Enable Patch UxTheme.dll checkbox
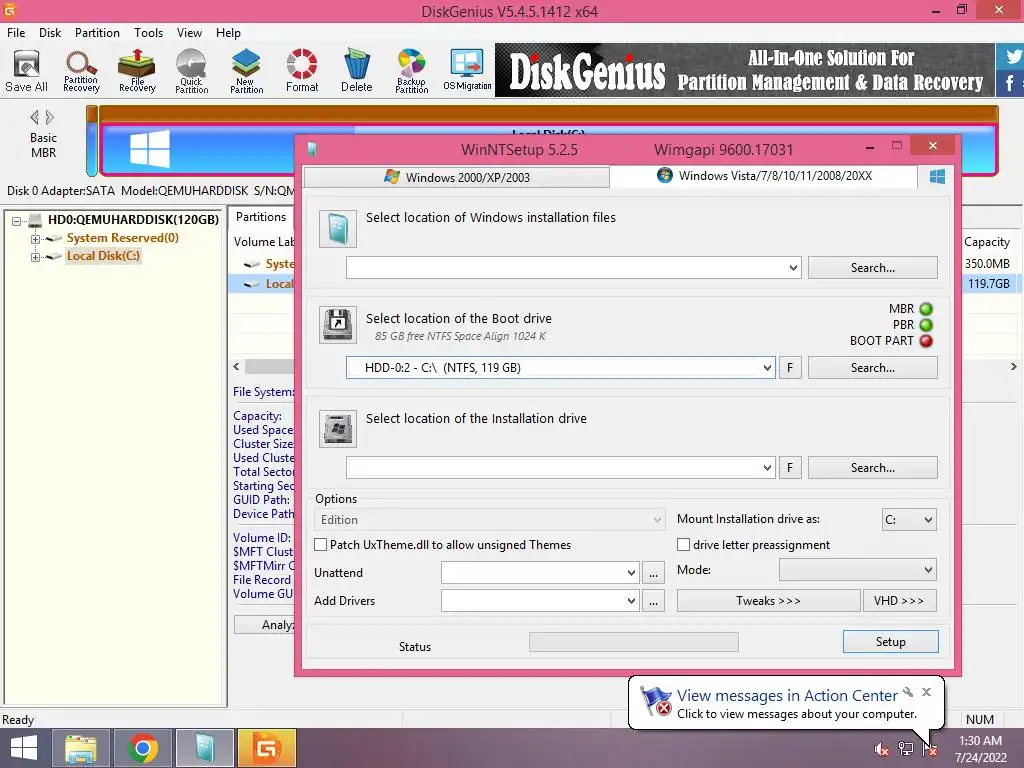 [321, 545]
